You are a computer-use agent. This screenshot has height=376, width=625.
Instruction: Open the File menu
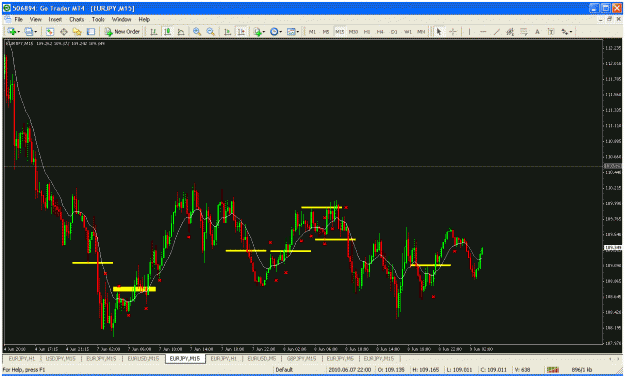19,19
